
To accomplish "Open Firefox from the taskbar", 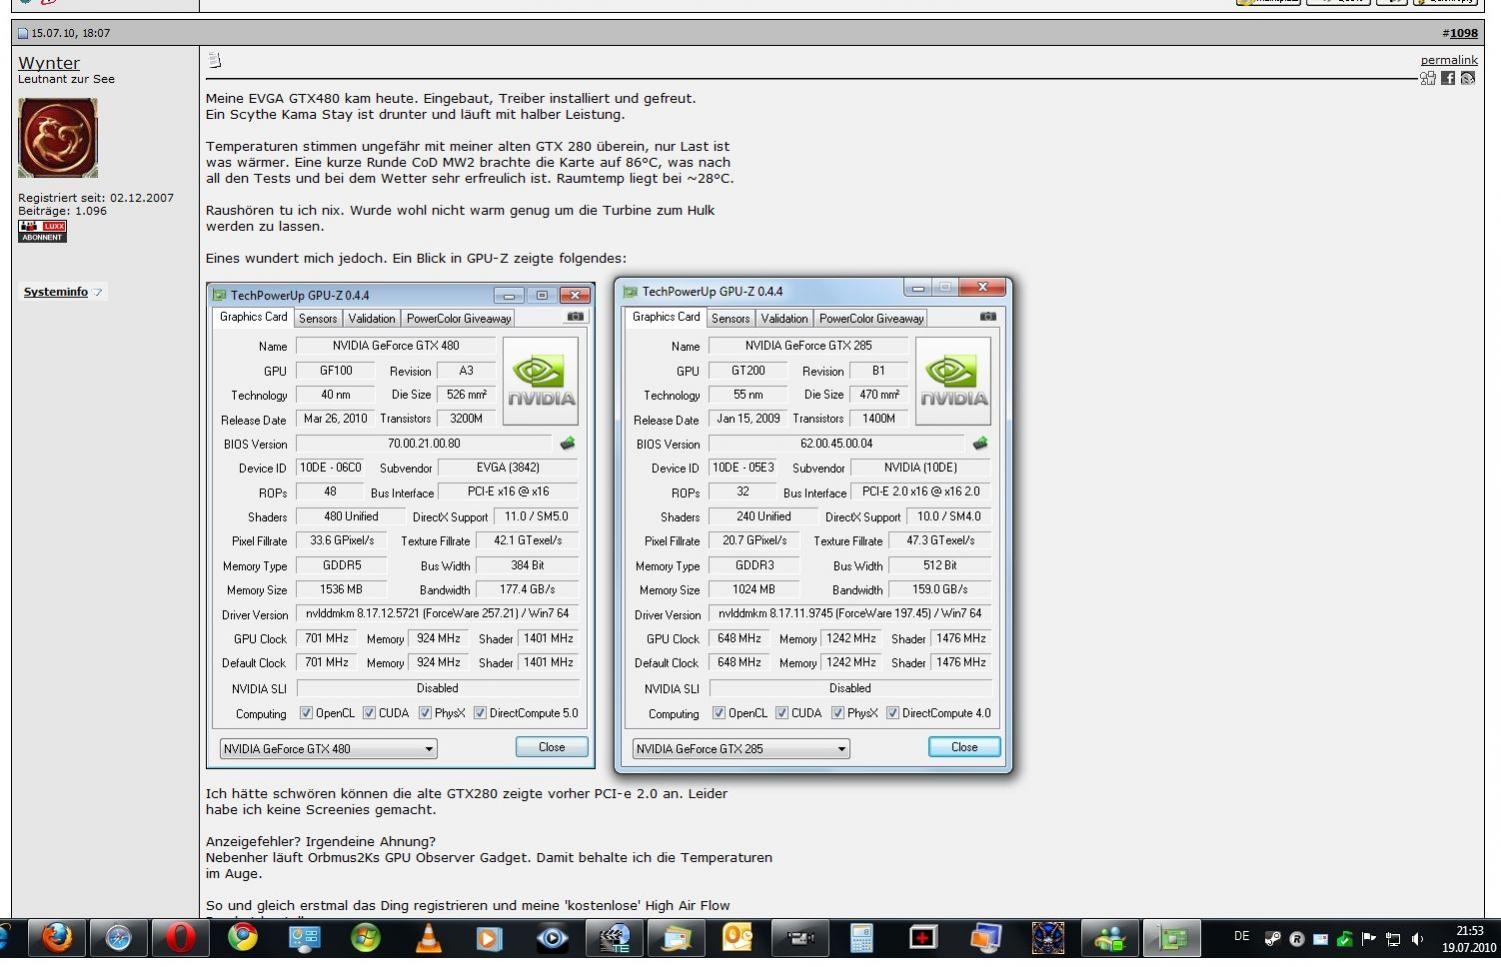I will [57, 938].
